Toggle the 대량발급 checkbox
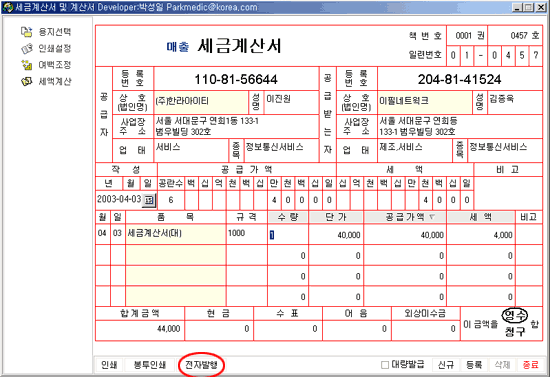The width and height of the screenshot is (550, 377). 385,365
